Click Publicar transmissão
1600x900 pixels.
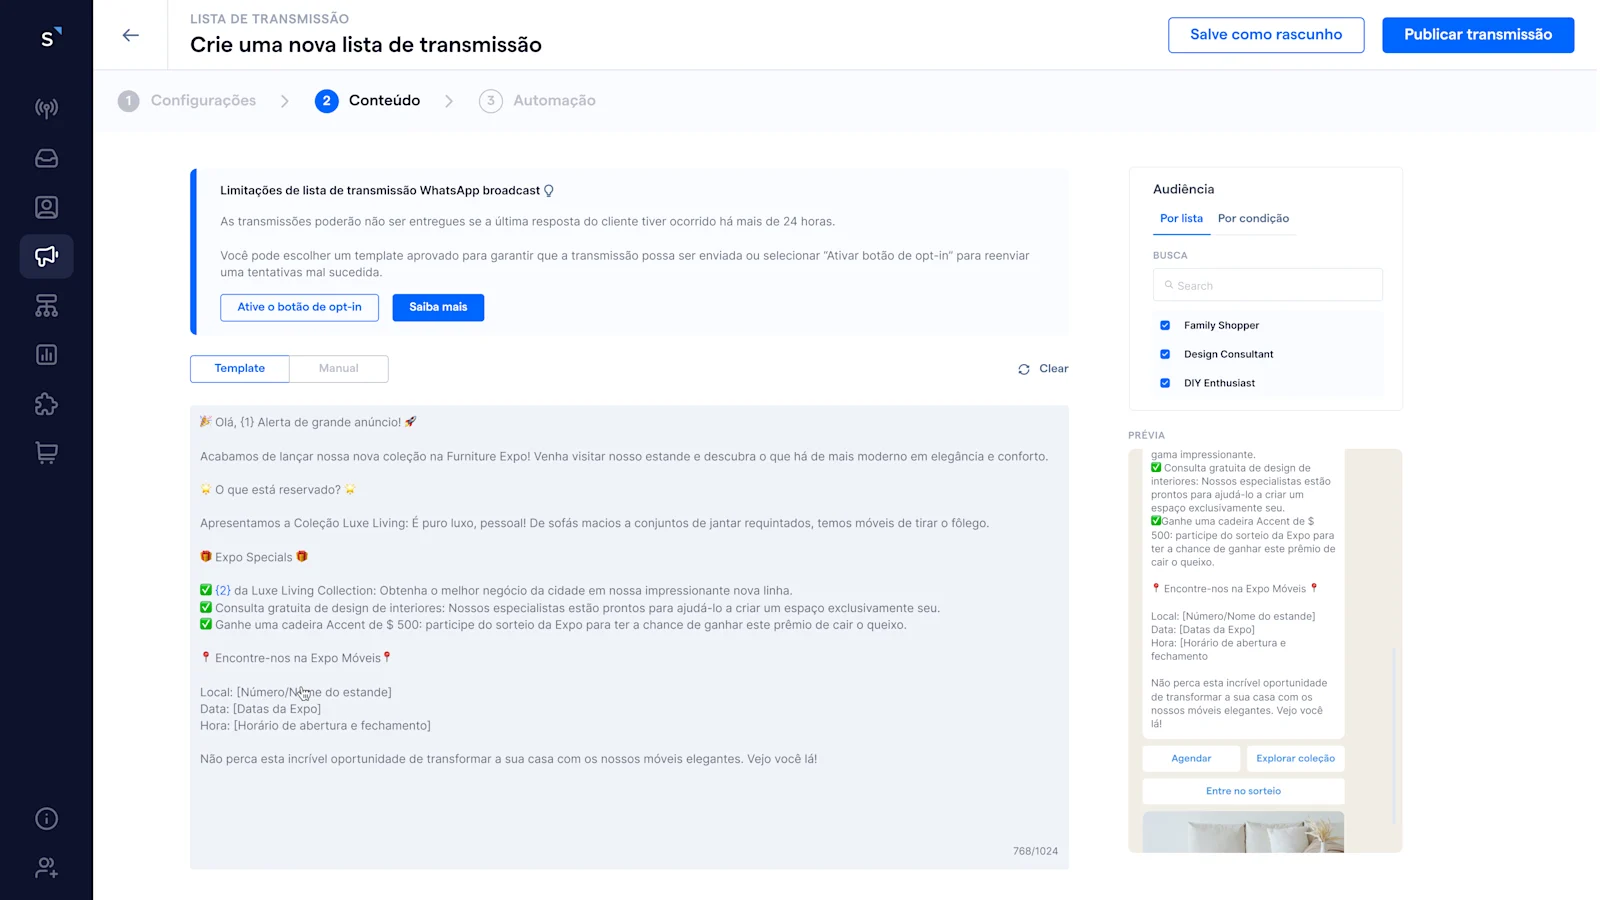point(1477,34)
